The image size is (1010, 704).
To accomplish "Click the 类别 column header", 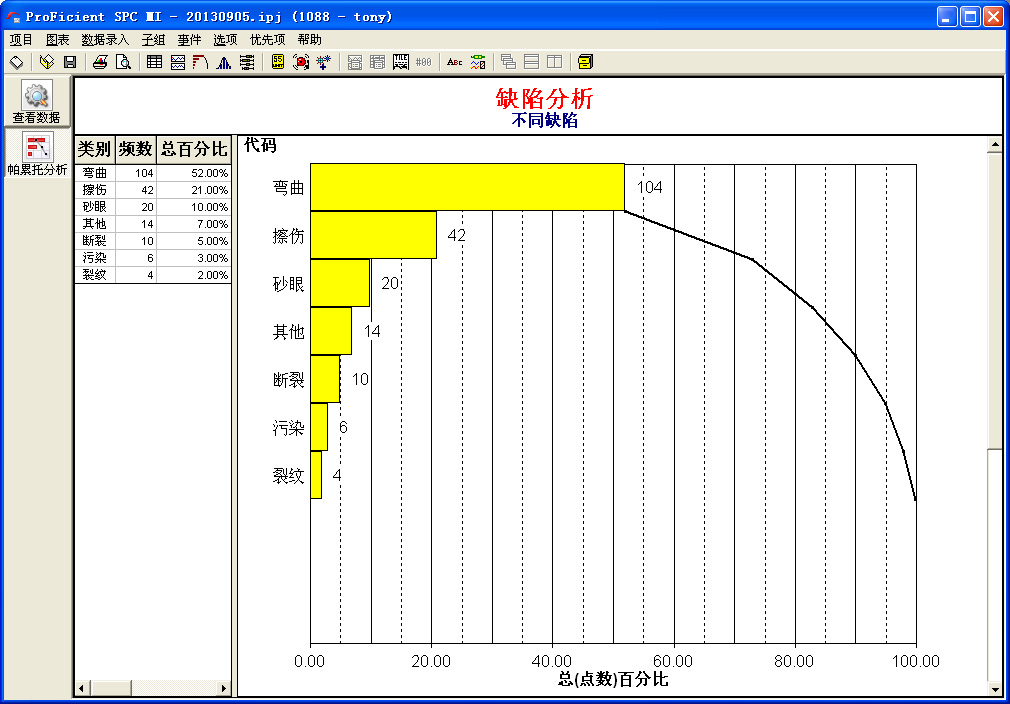I will [95, 149].
